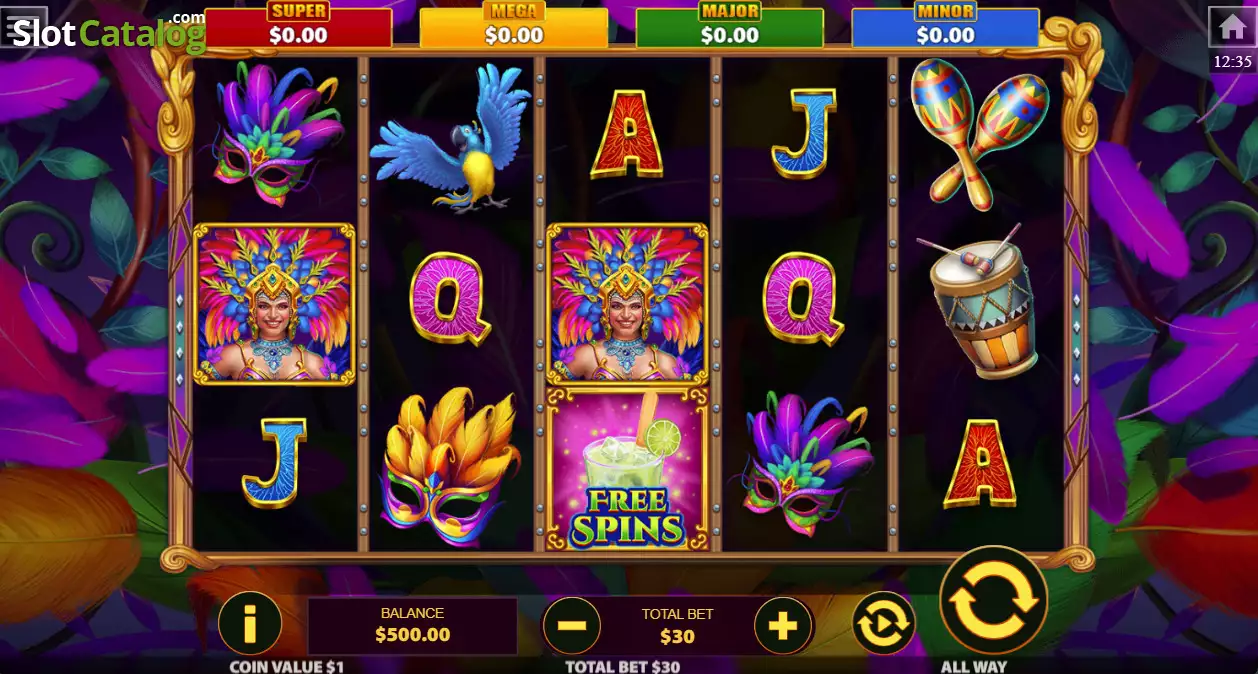Screen dimensions: 1258x674
Task: Open the MEGA jackpot panel
Action: [x=514, y=26]
